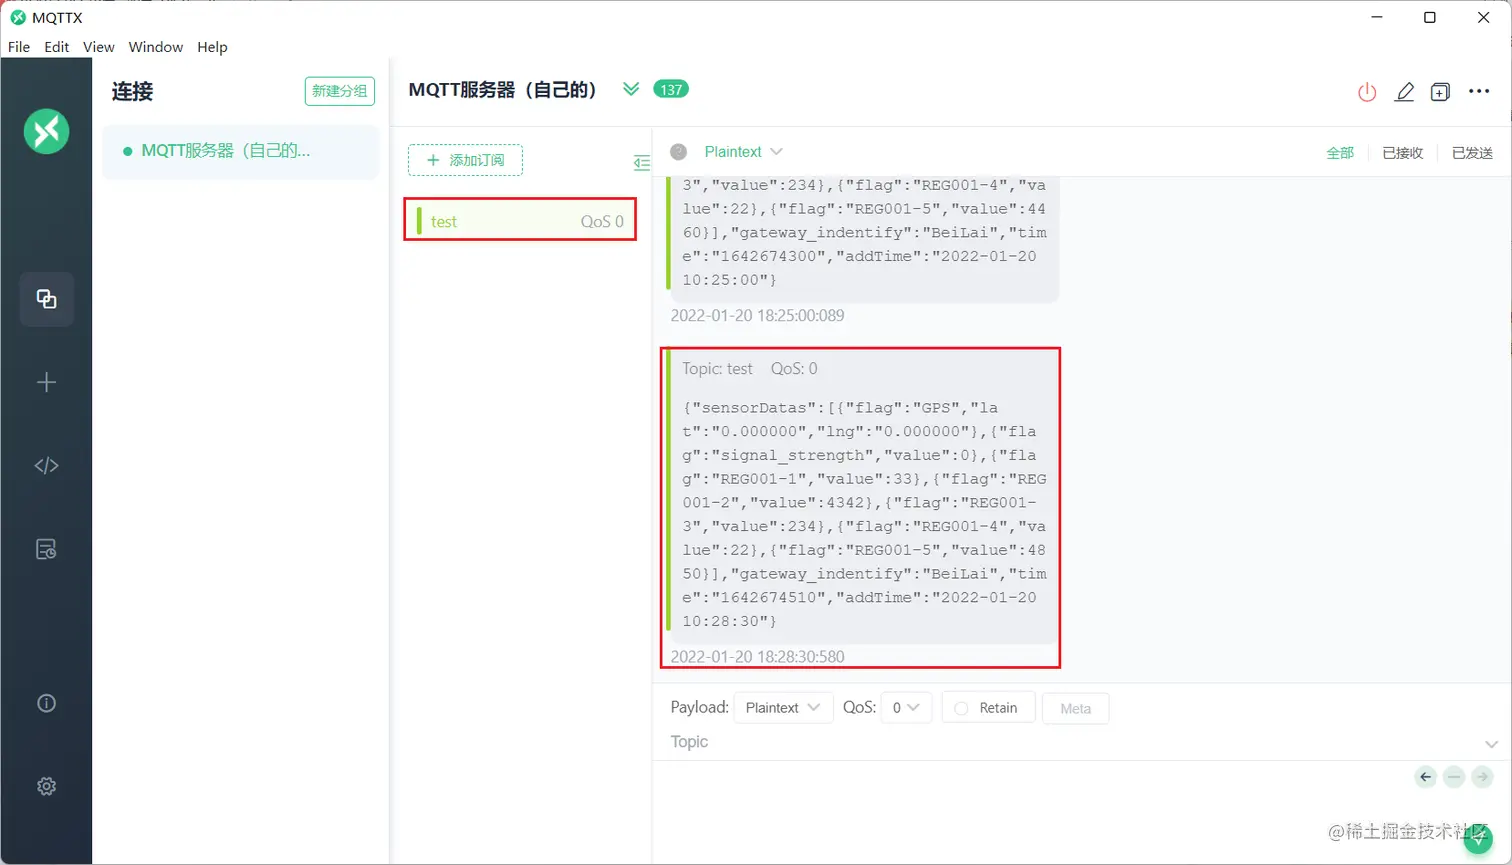Image resolution: width=1512 pixels, height=865 pixels.
Task: Select the MQTT服务器 connection in the list
Action: [x=241, y=151]
